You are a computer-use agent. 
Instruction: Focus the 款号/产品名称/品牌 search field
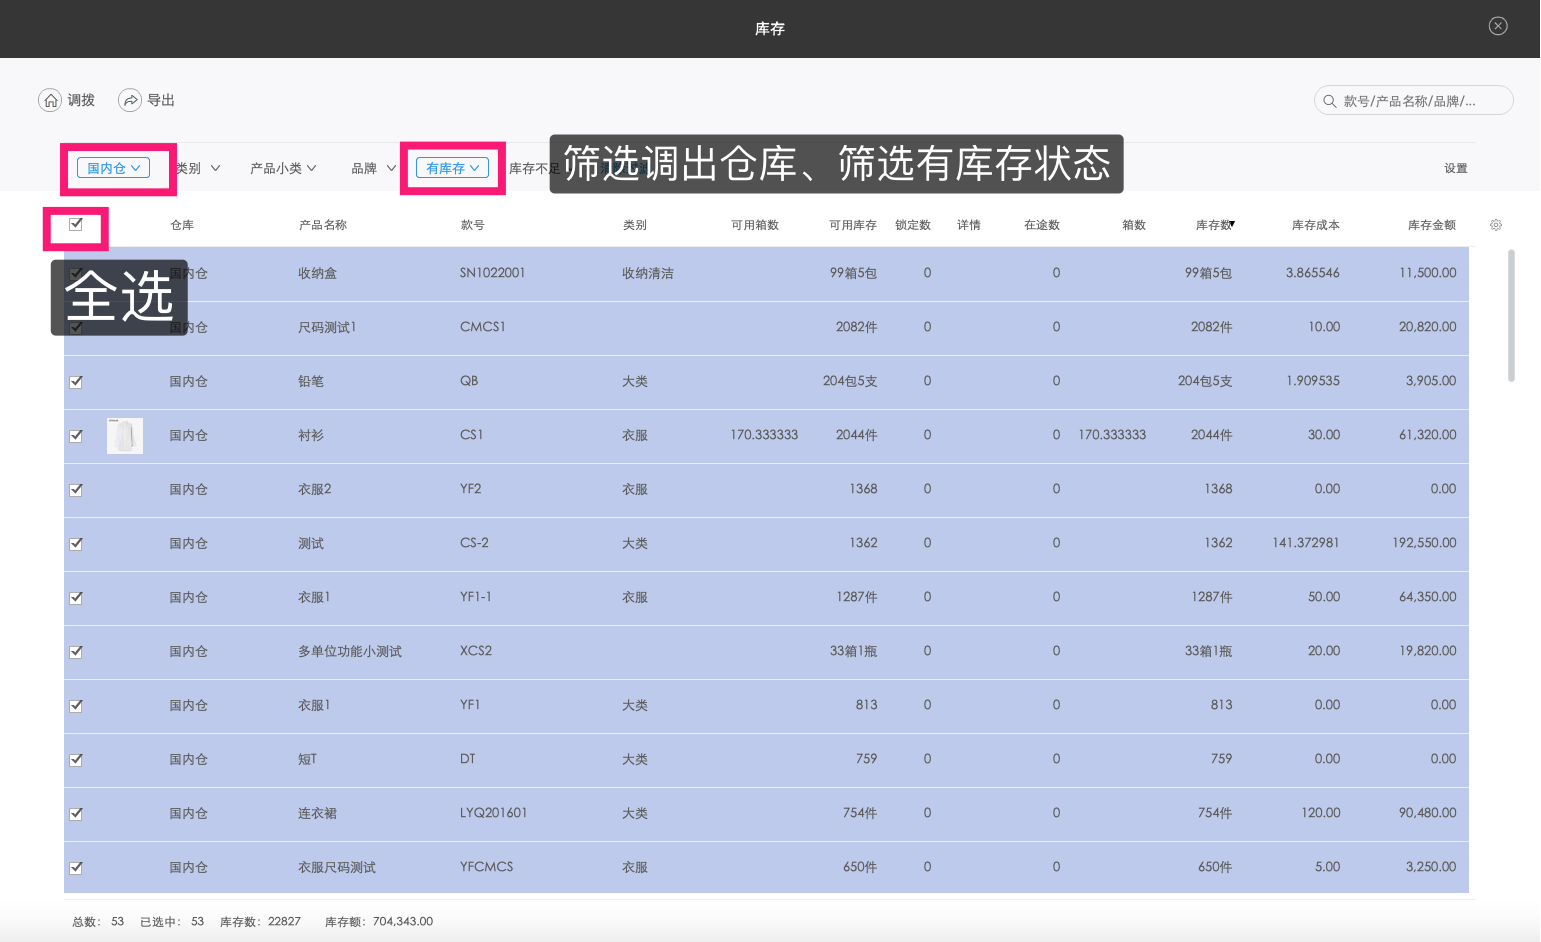(1420, 101)
